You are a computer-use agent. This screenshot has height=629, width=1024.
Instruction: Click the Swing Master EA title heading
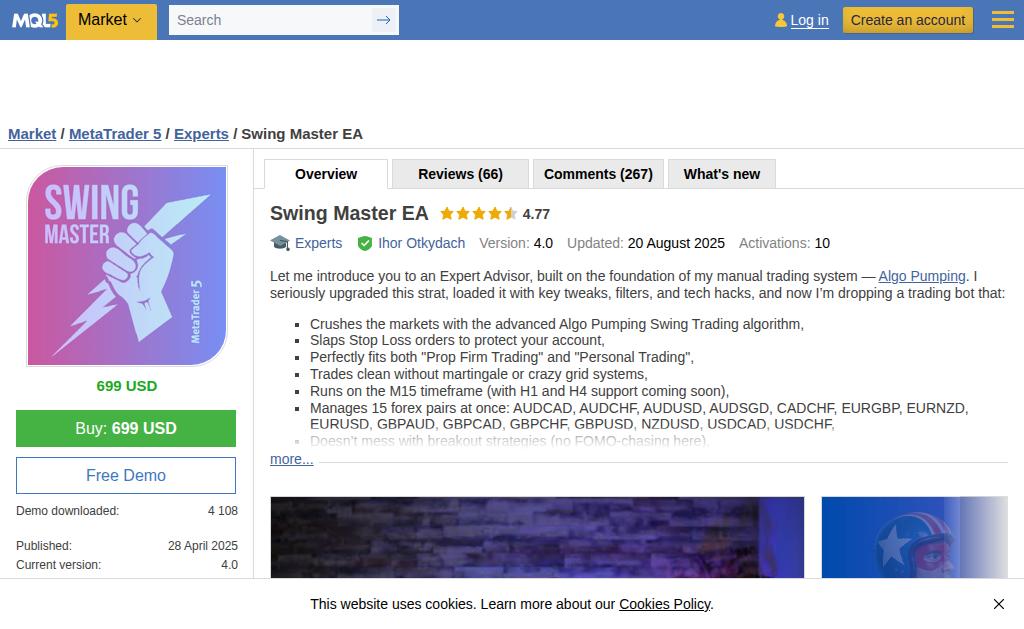pos(349,214)
